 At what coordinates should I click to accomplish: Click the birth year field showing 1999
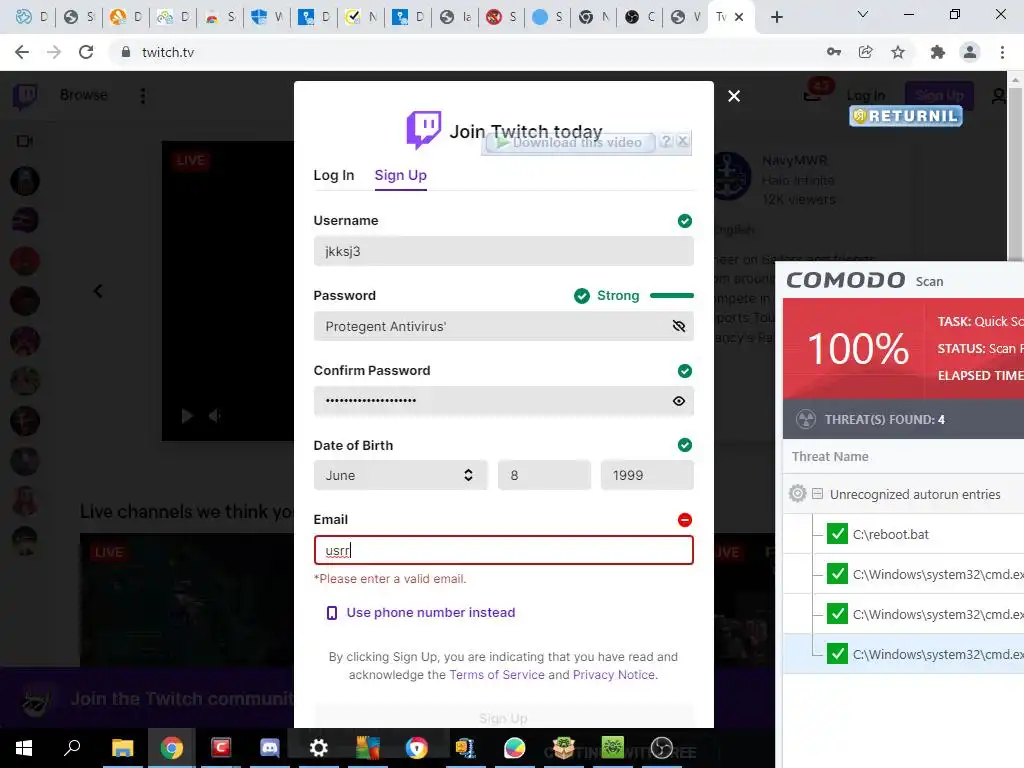coord(647,475)
